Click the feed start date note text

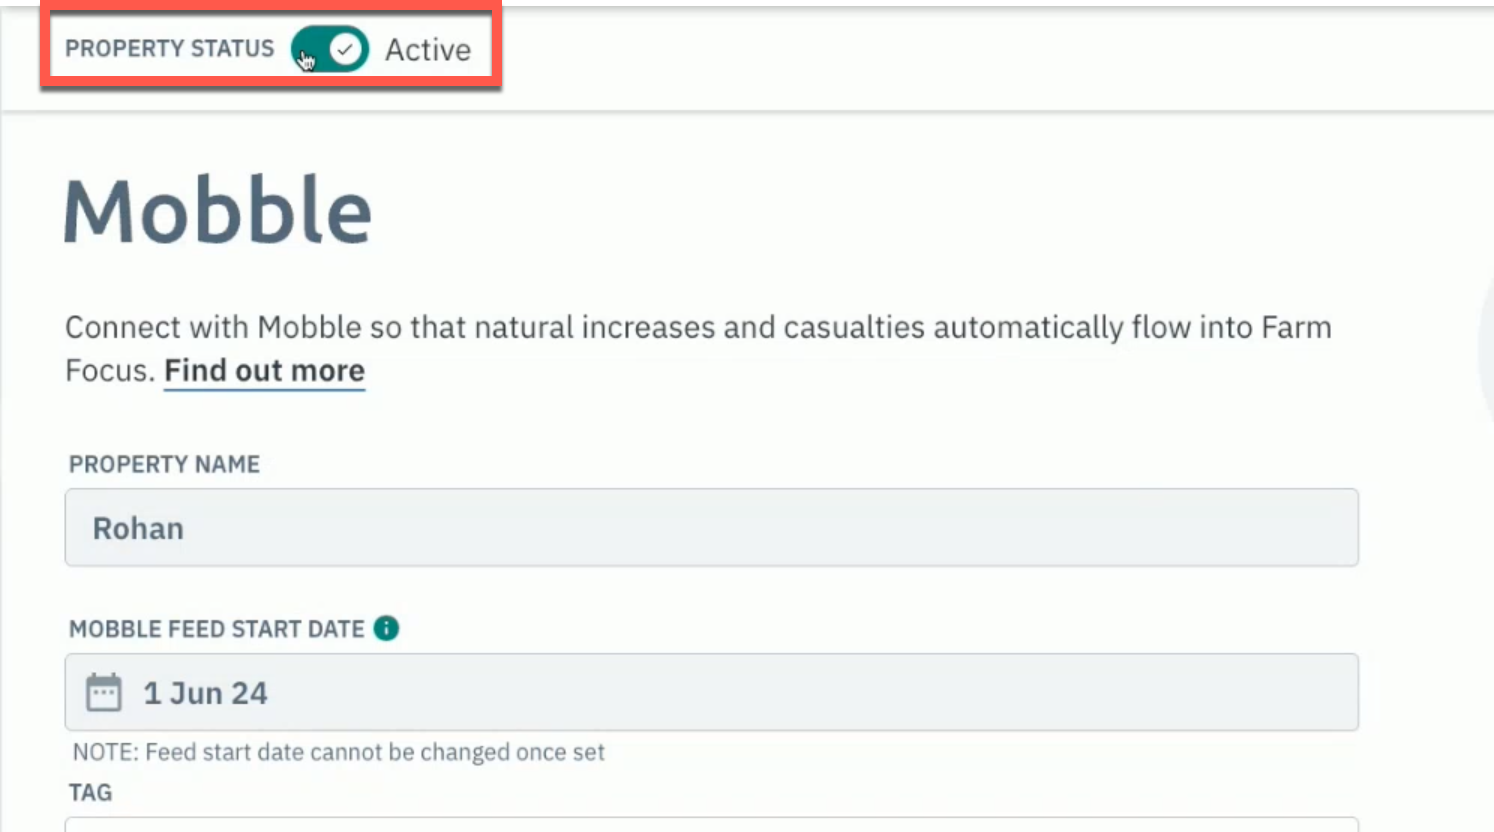click(338, 752)
